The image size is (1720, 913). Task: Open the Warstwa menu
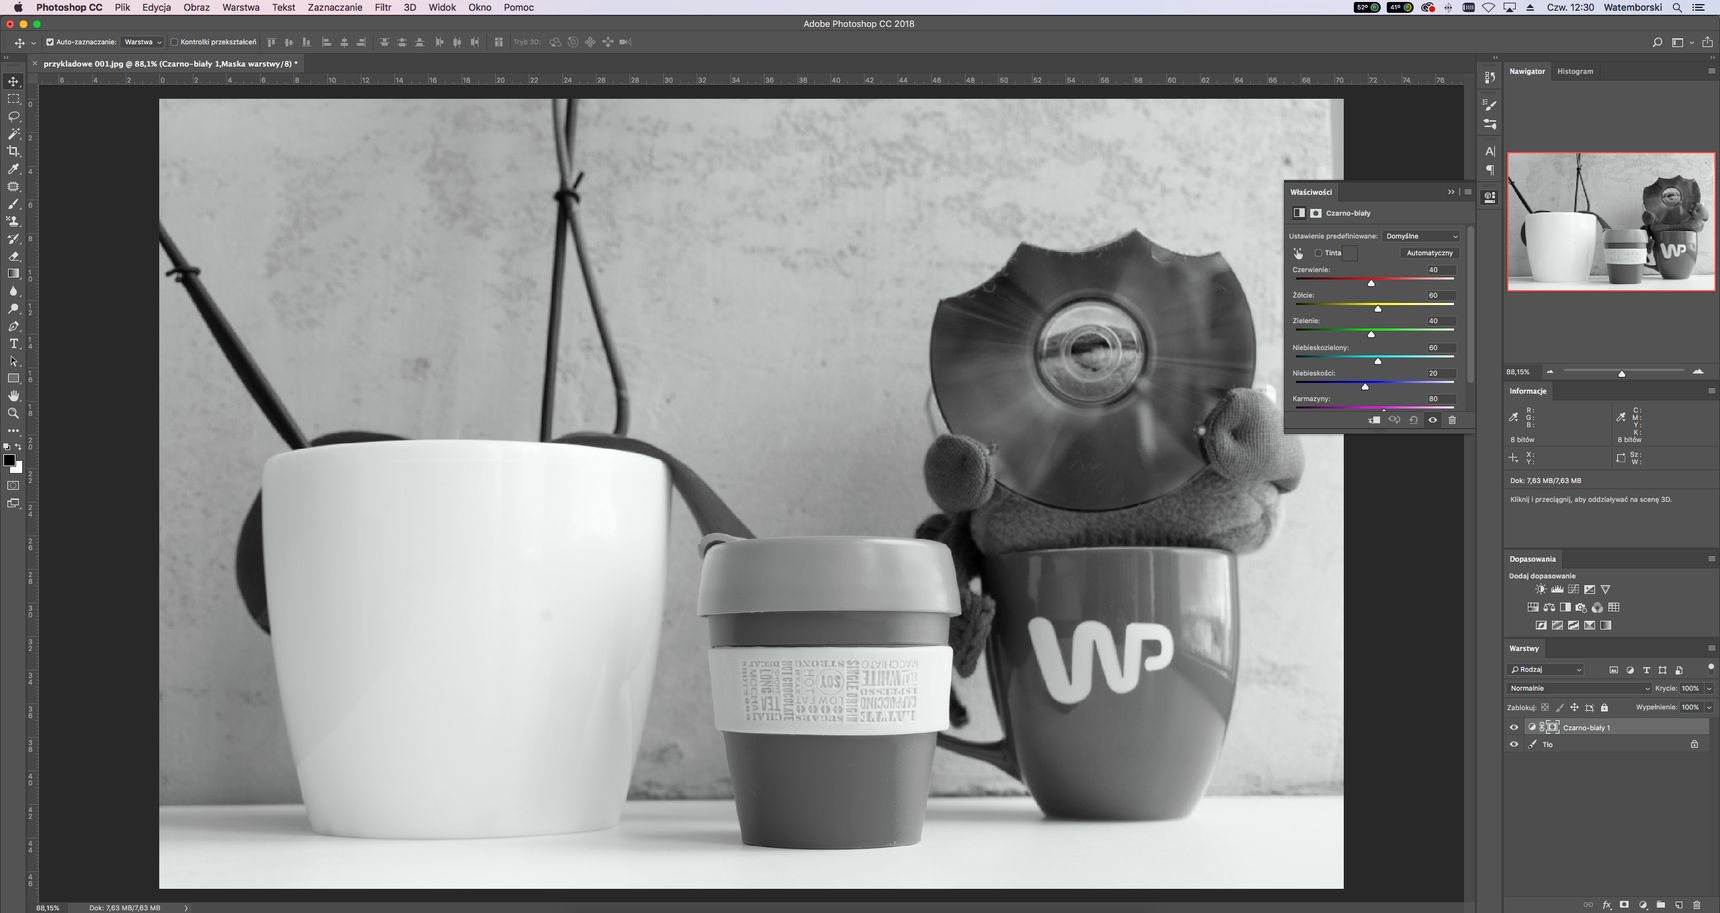[240, 7]
